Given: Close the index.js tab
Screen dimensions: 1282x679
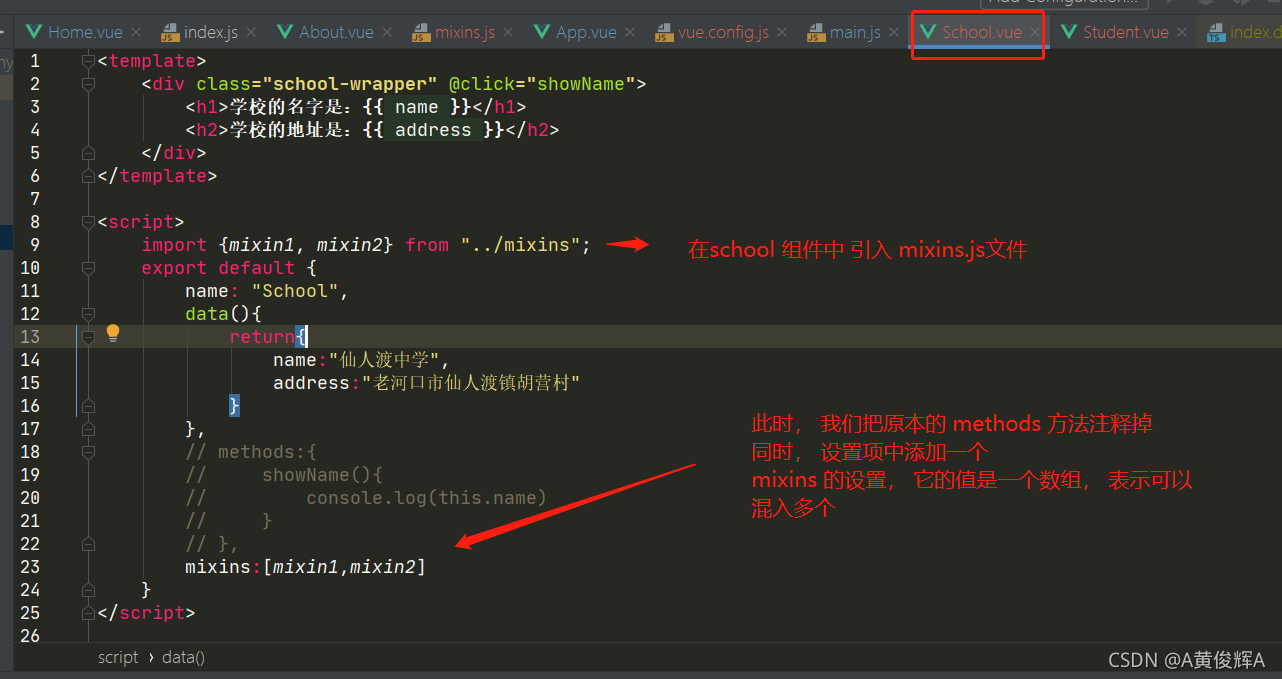Looking at the screenshot, I should [x=253, y=33].
